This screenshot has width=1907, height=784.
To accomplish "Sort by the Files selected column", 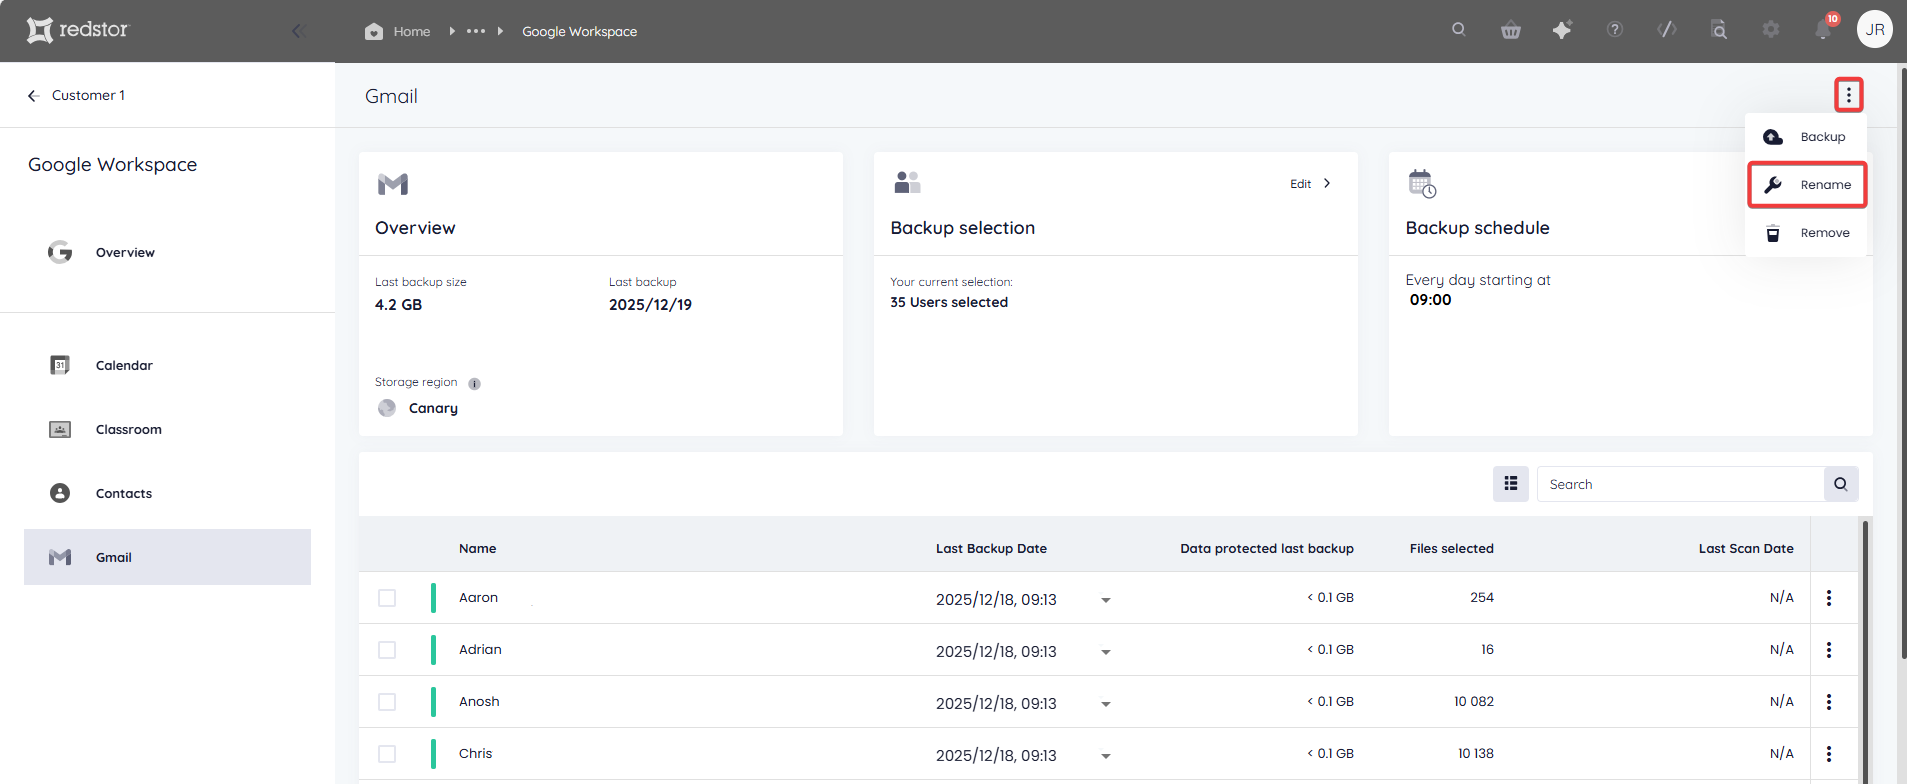I will tap(1451, 549).
